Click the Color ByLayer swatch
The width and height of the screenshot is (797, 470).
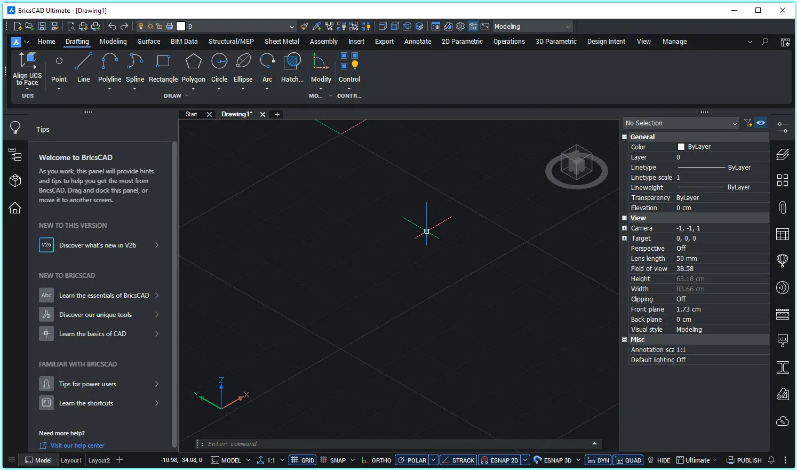[681, 146]
